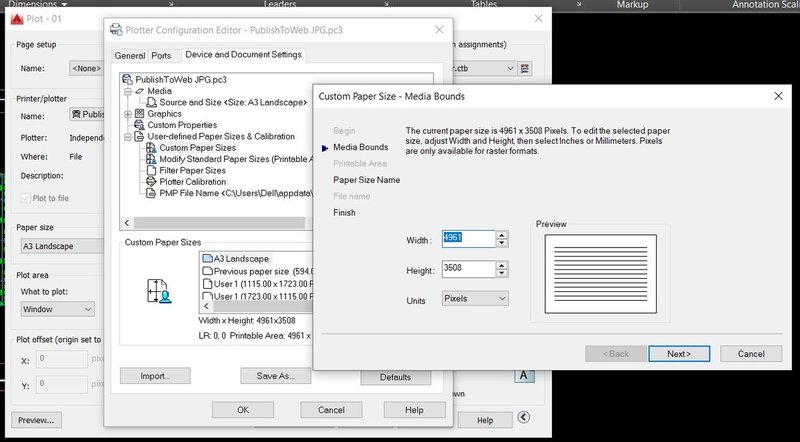
Task: Click the Next button in wizard
Action: pyautogui.click(x=679, y=353)
